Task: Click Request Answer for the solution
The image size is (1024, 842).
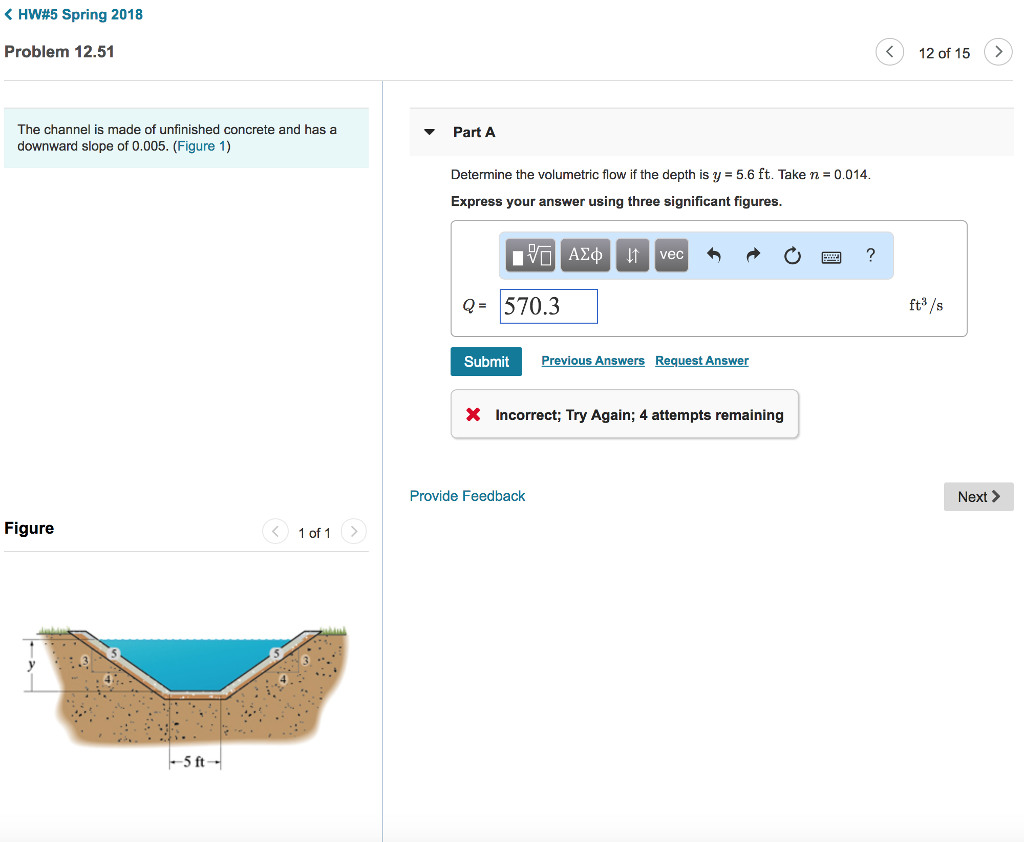Action: point(701,360)
